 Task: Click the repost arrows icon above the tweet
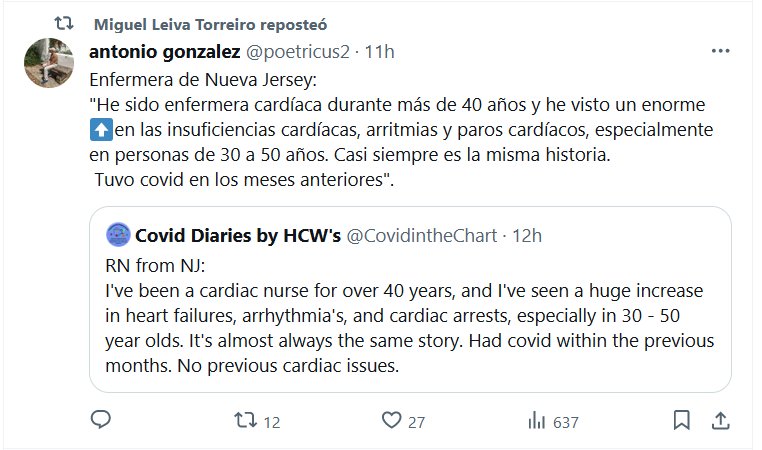[x=62, y=22]
